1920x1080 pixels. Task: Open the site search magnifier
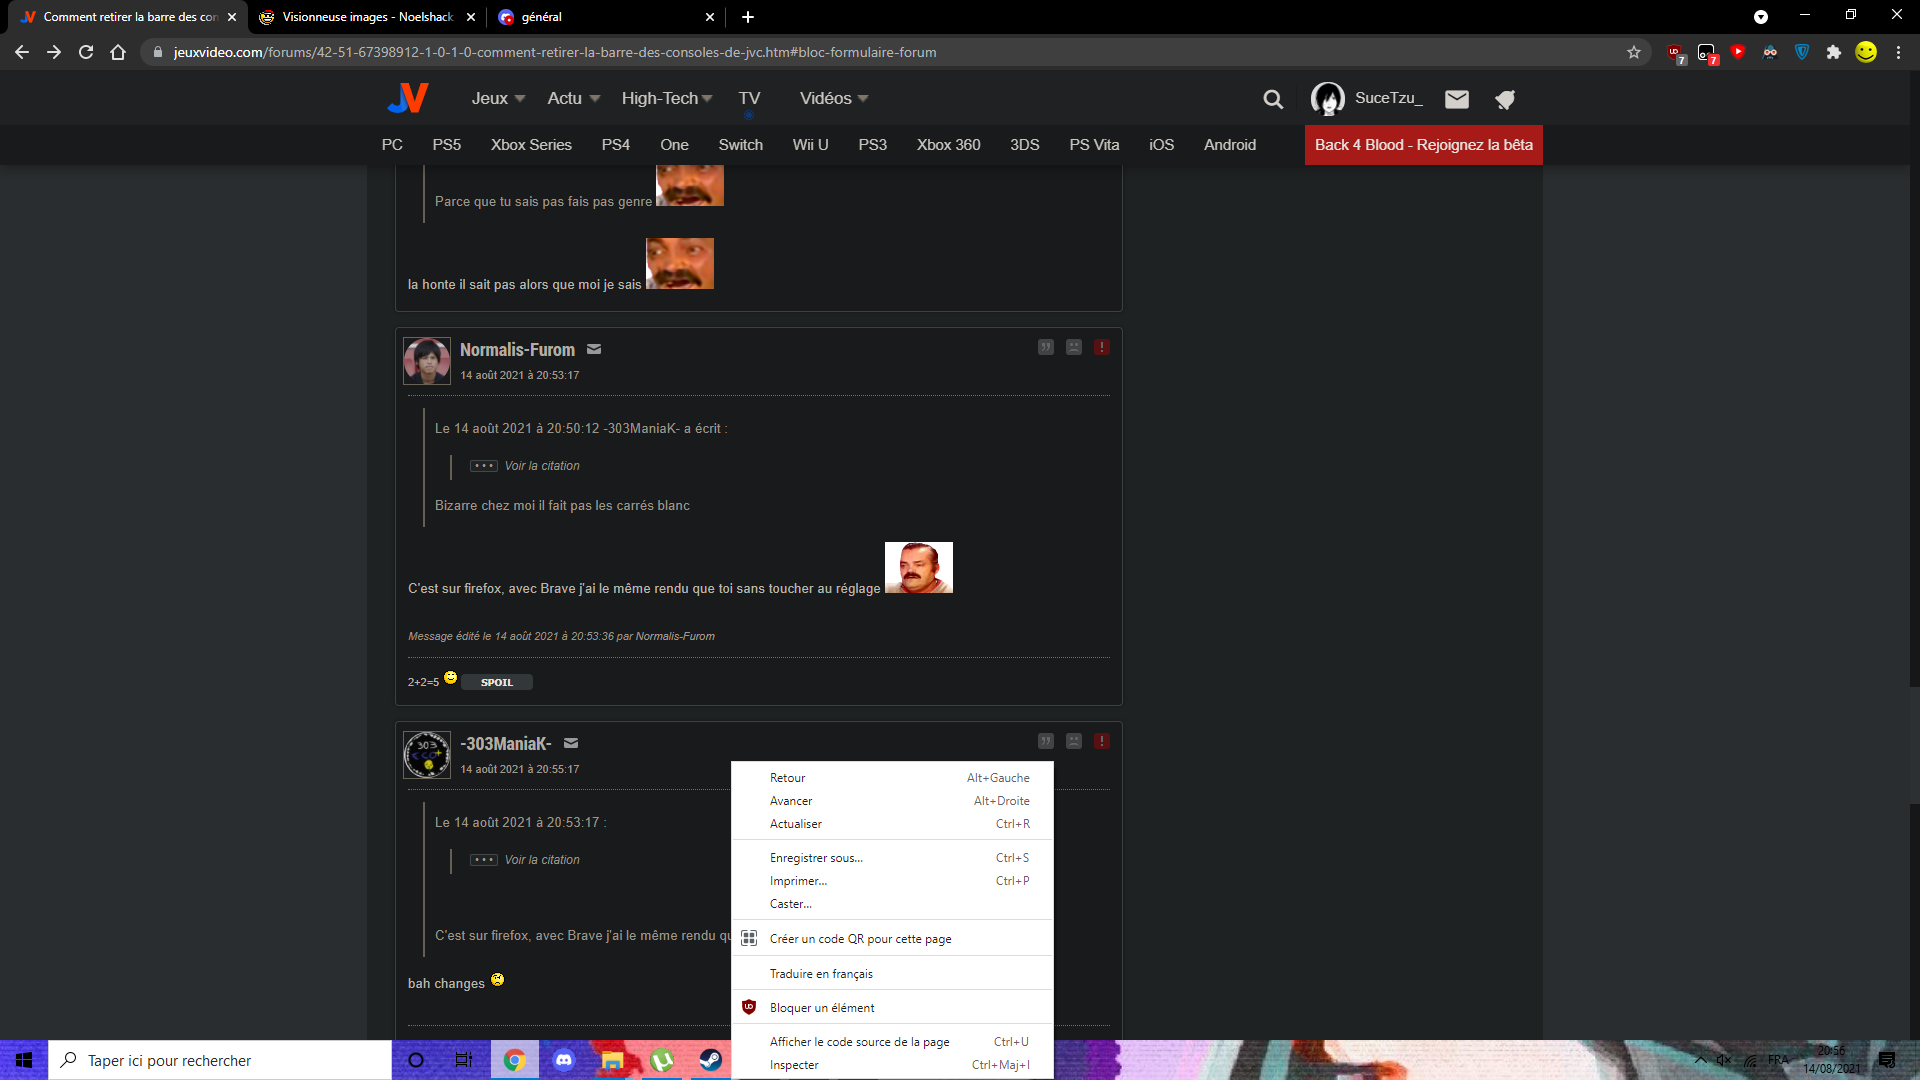point(1272,99)
